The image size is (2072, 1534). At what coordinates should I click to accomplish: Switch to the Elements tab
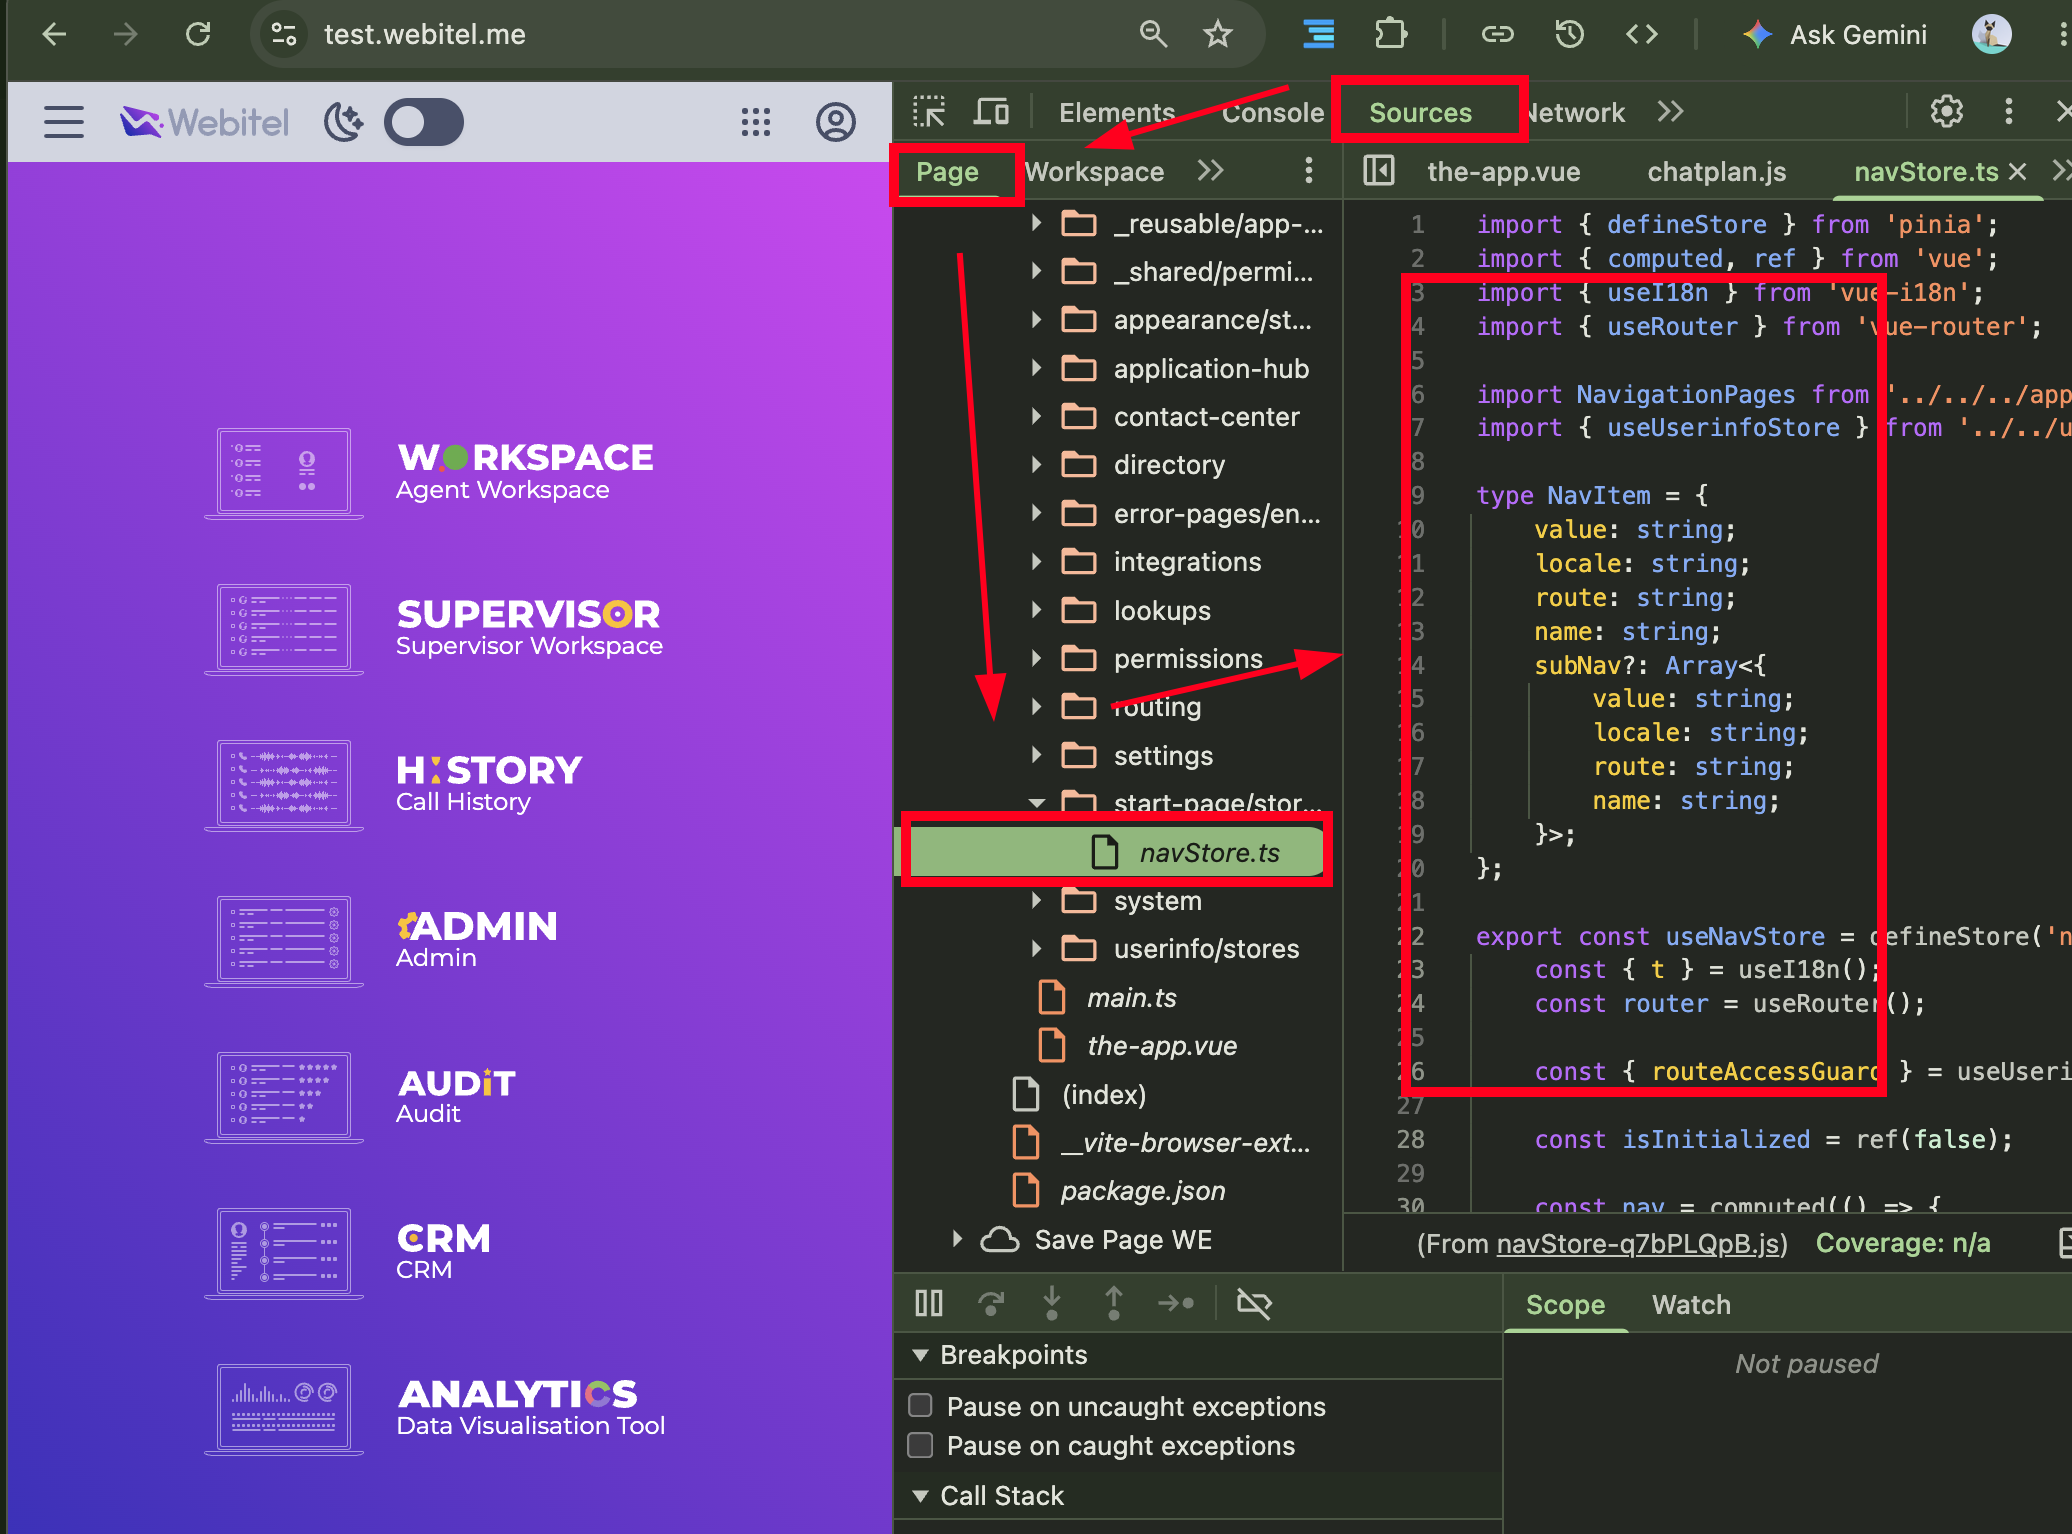click(1117, 112)
